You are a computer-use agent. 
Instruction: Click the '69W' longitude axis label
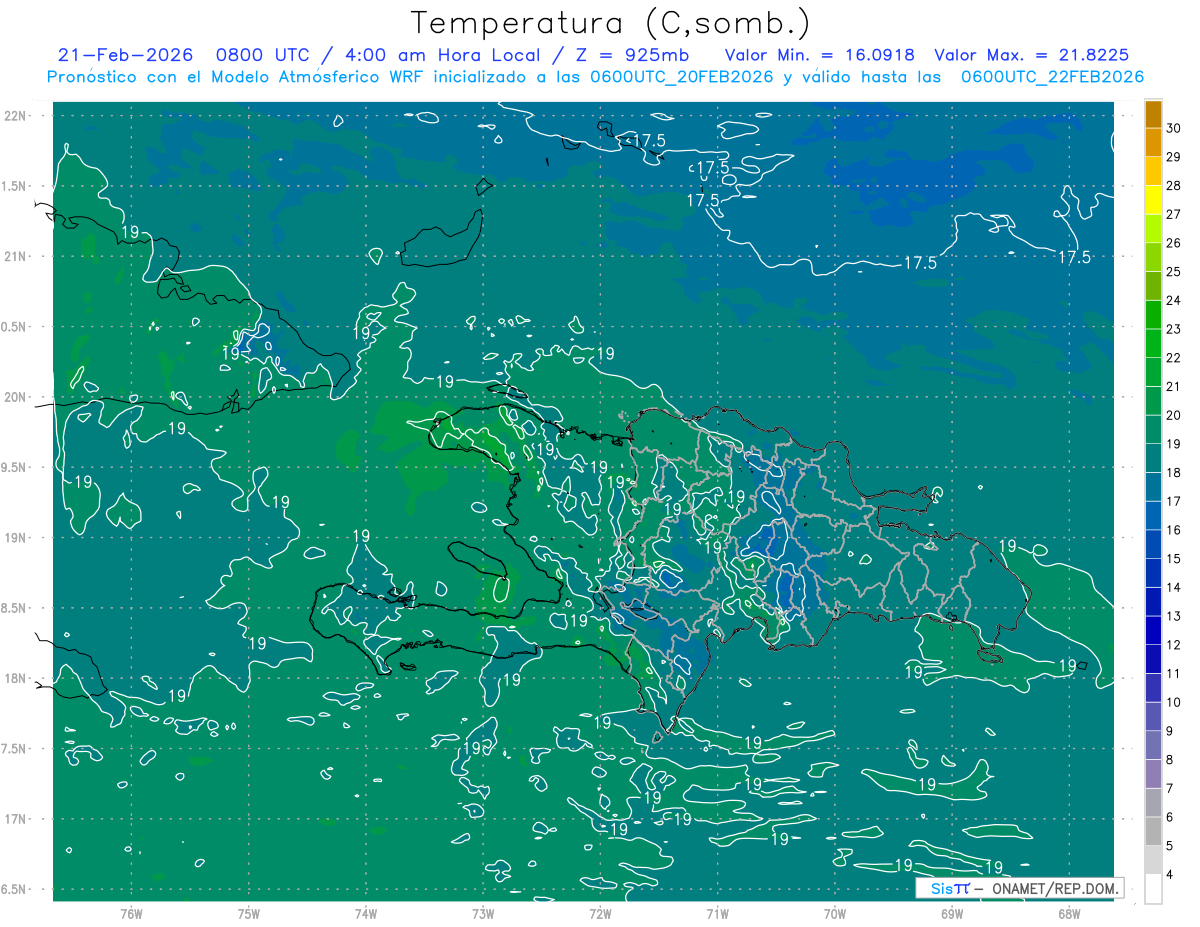952,914
